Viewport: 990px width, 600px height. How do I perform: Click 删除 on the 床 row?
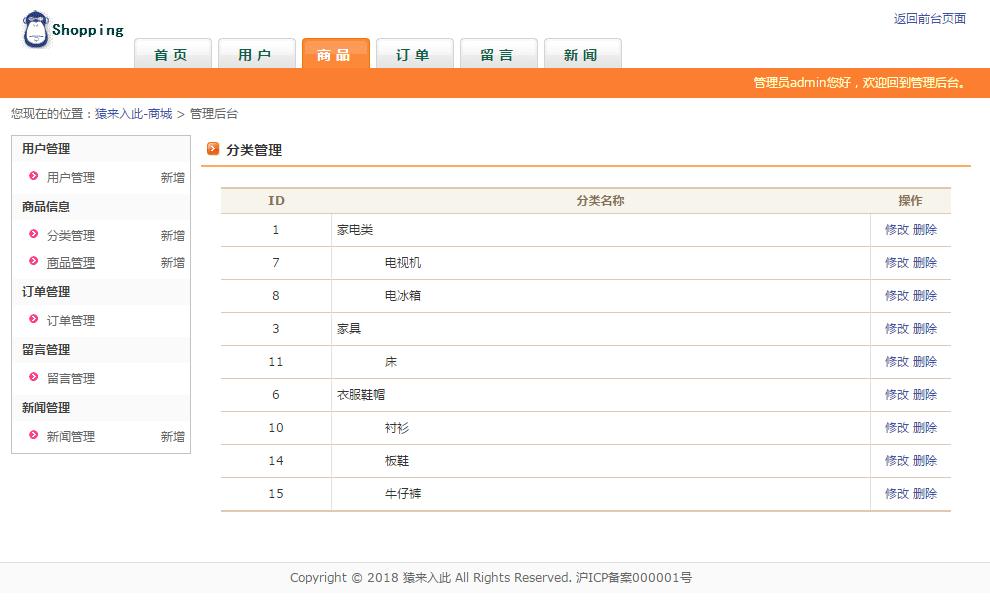point(926,361)
